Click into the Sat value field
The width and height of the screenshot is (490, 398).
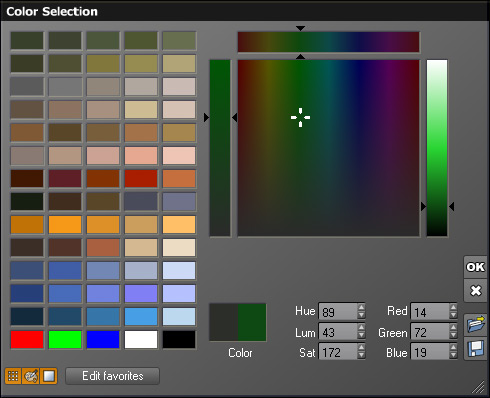point(338,352)
